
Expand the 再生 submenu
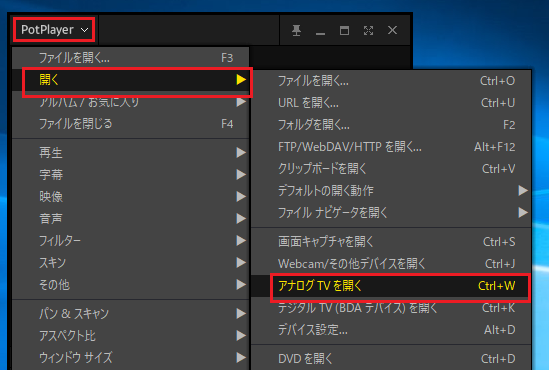pos(131,153)
